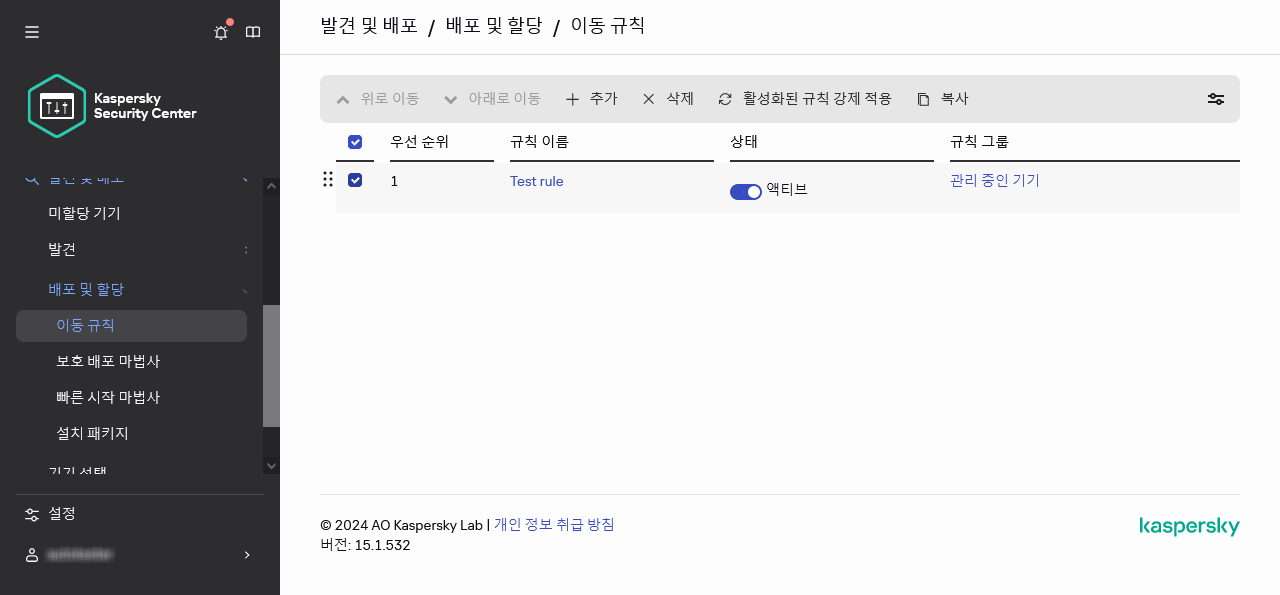Uncheck the Test rule row checkbox
Image resolution: width=1280 pixels, height=595 pixels.
(355, 181)
